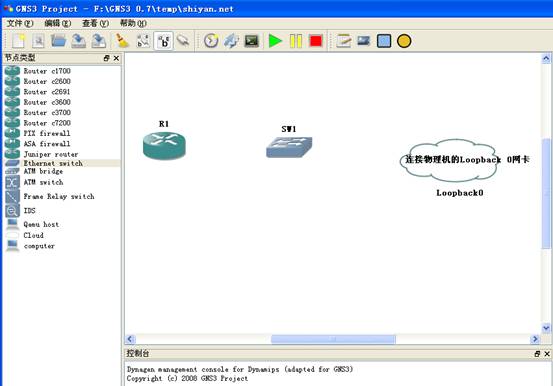Click the canvas scroll left arrow
The width and height of the screenshot is (553, 386).
point(130,339)
